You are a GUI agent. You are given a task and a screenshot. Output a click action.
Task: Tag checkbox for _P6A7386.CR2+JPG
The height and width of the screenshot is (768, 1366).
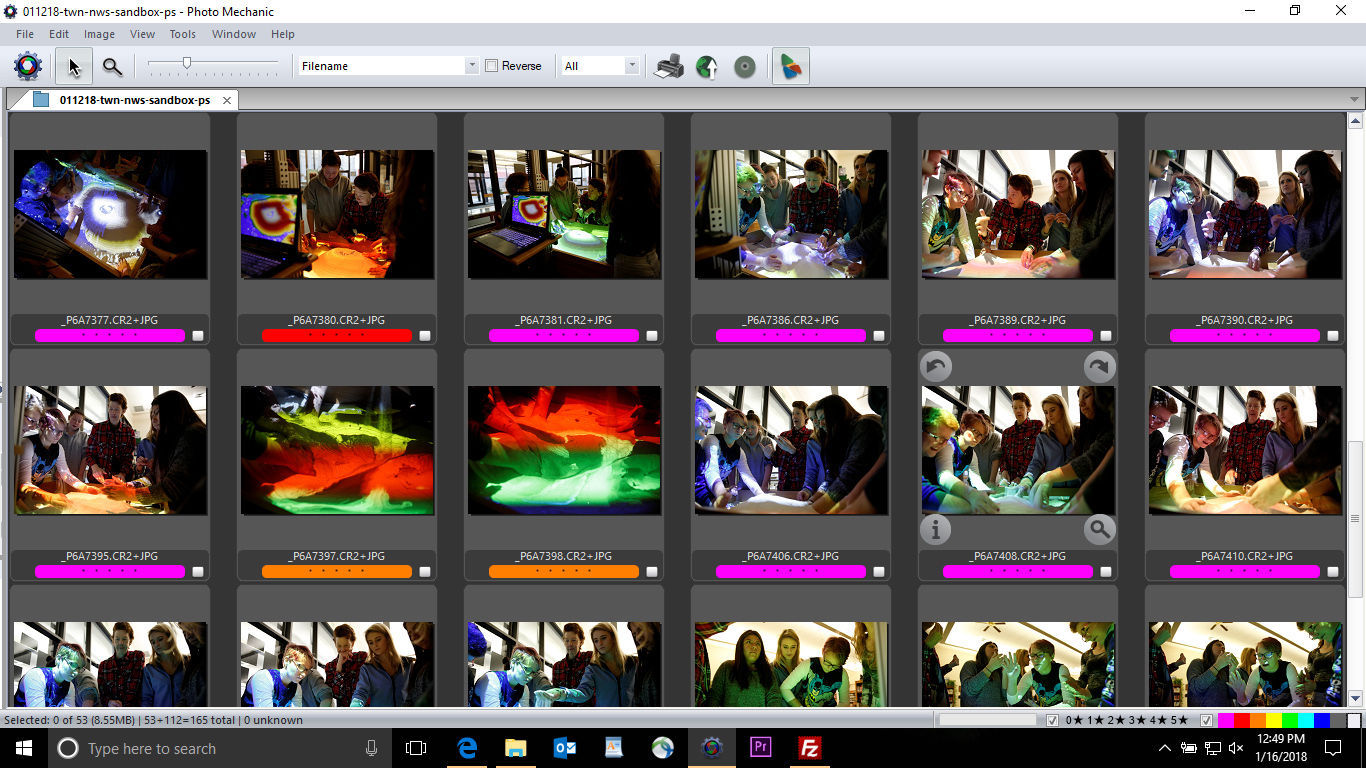point(879,336)
